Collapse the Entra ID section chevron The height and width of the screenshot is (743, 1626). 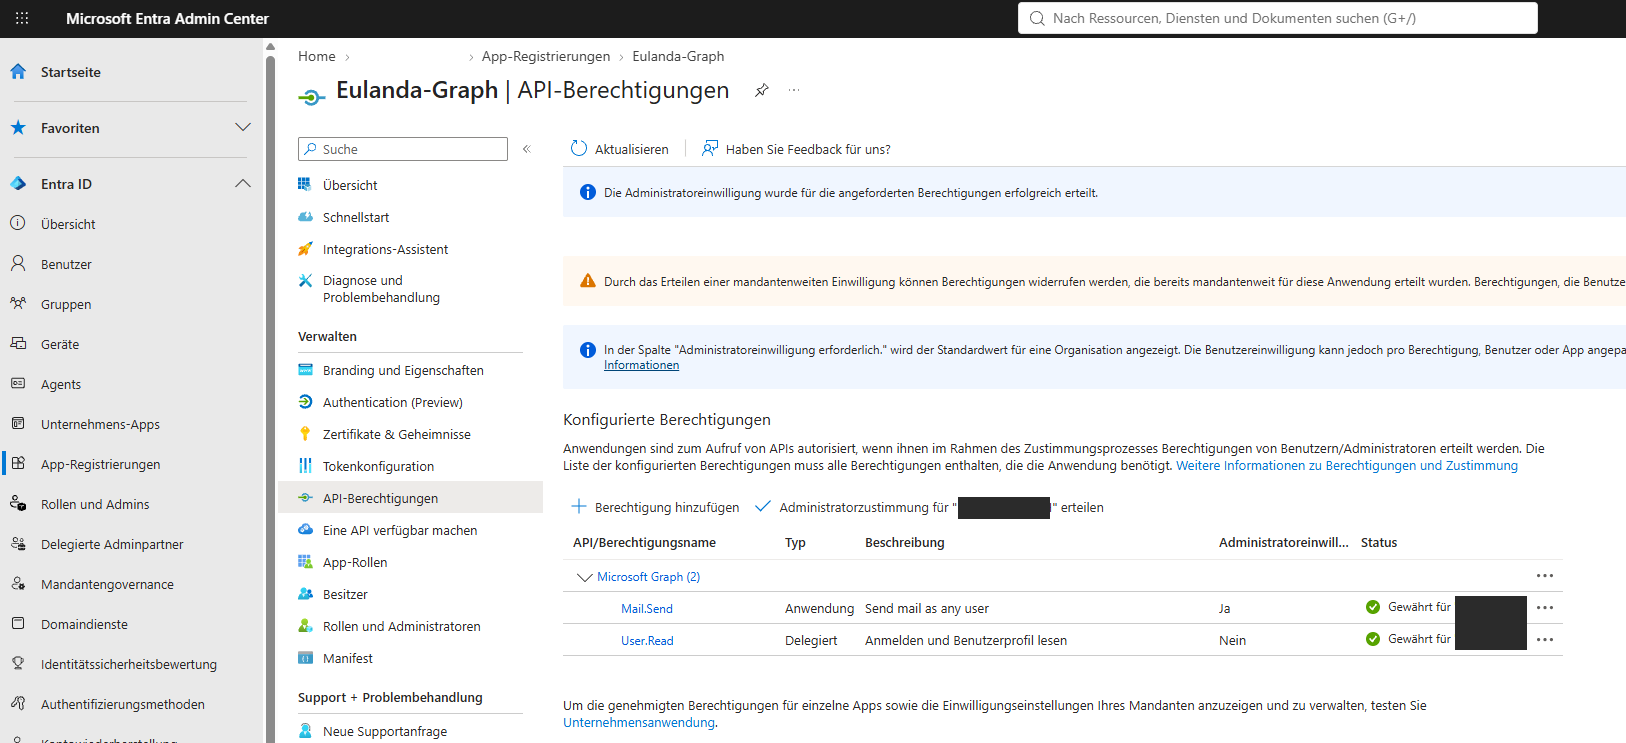[x=242, y=183]
